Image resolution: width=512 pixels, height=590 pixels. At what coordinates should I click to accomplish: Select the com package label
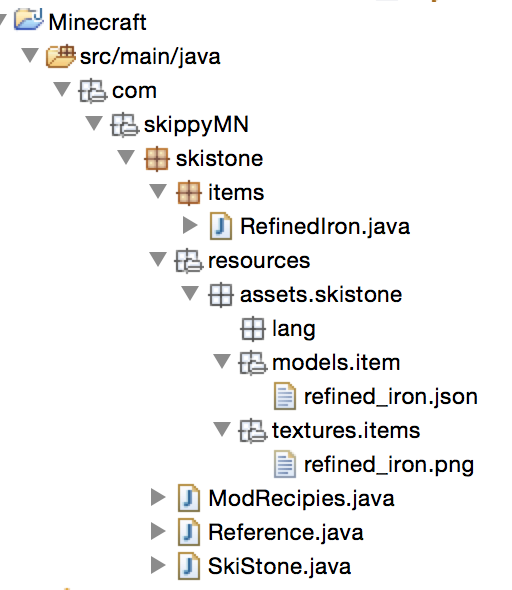(x=134, y=91)
